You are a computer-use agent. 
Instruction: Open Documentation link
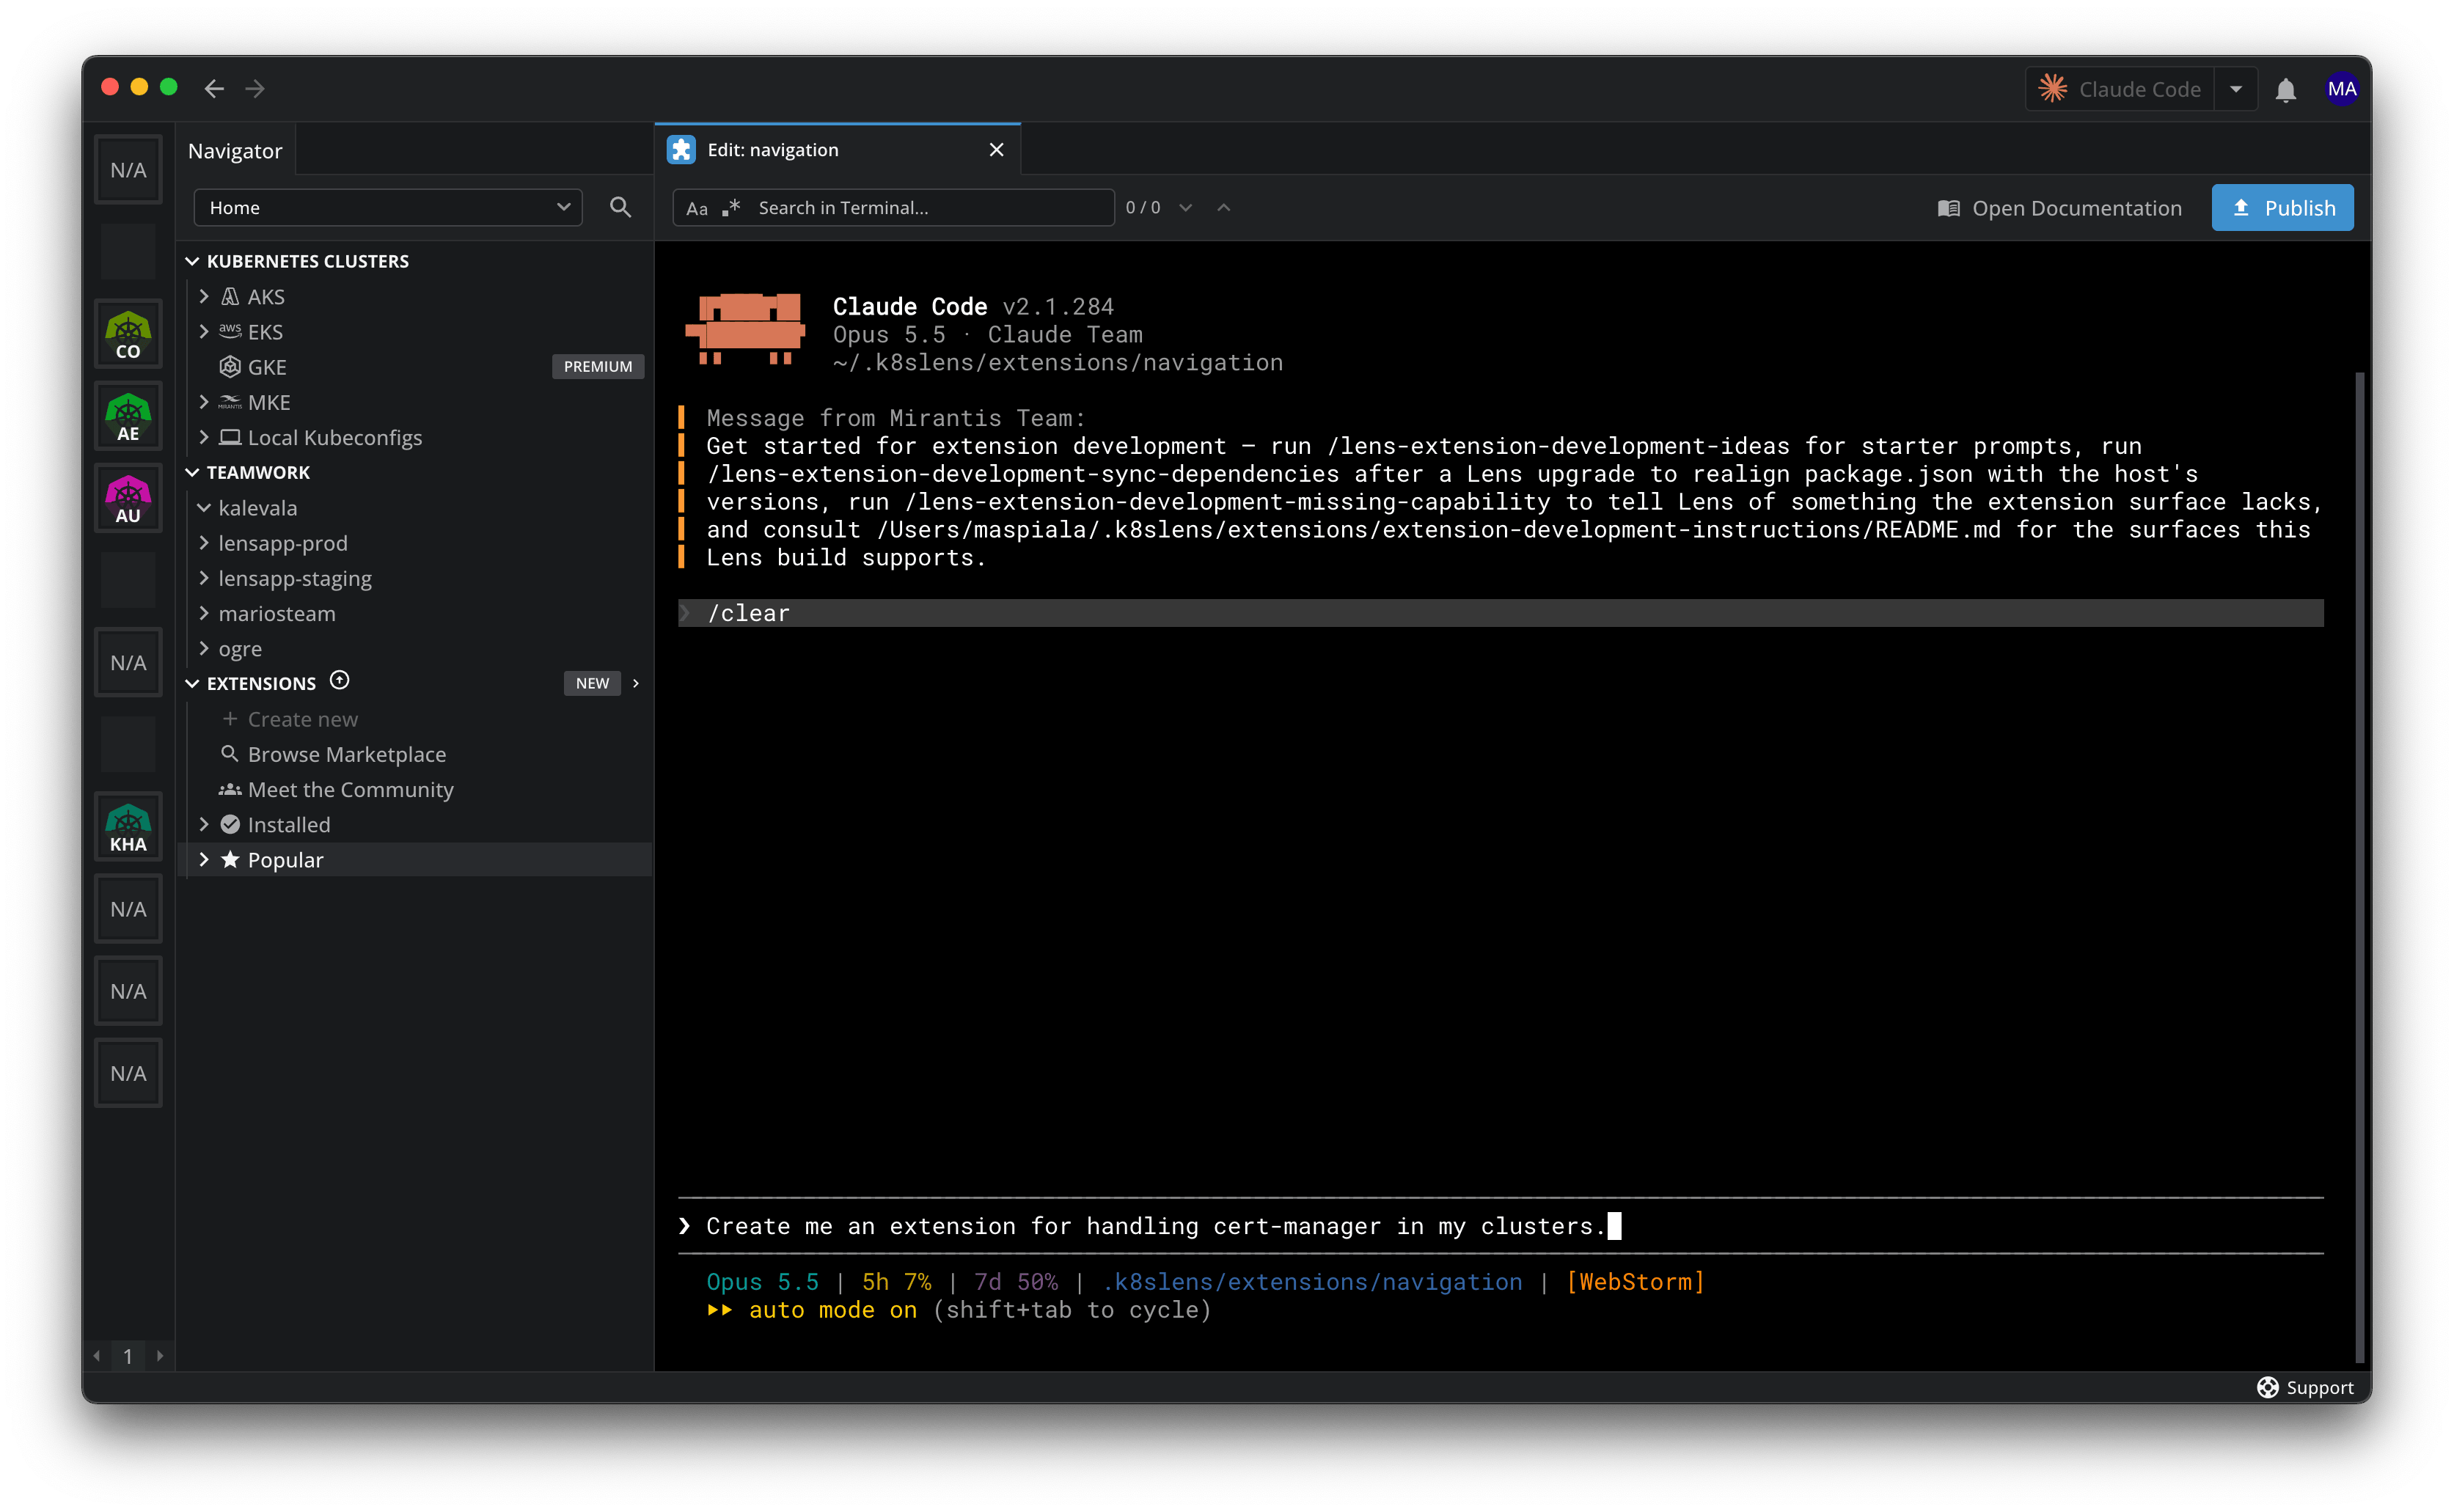(2059, 208)
